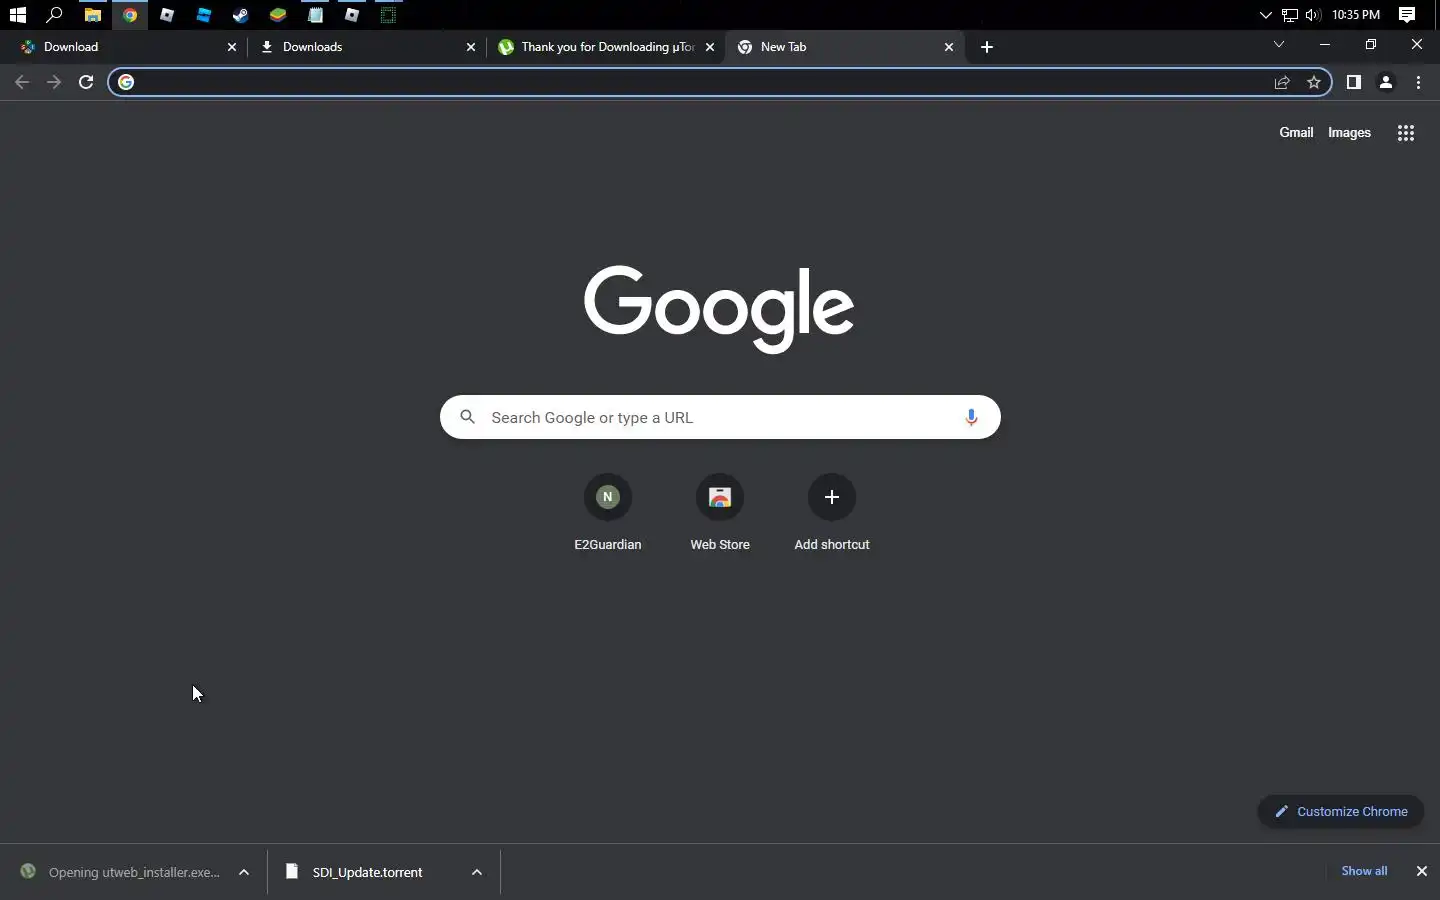
Task: Click the Chrome back arrow
Action: point(22,82)
